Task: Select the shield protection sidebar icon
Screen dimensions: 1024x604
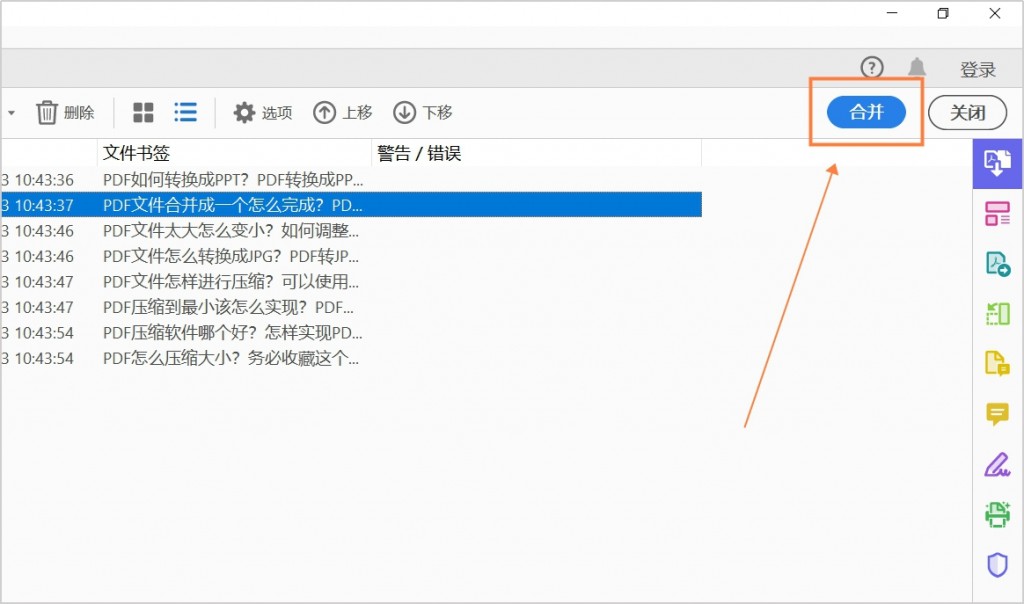Action: pyautogui.click(x=996, y=564)
